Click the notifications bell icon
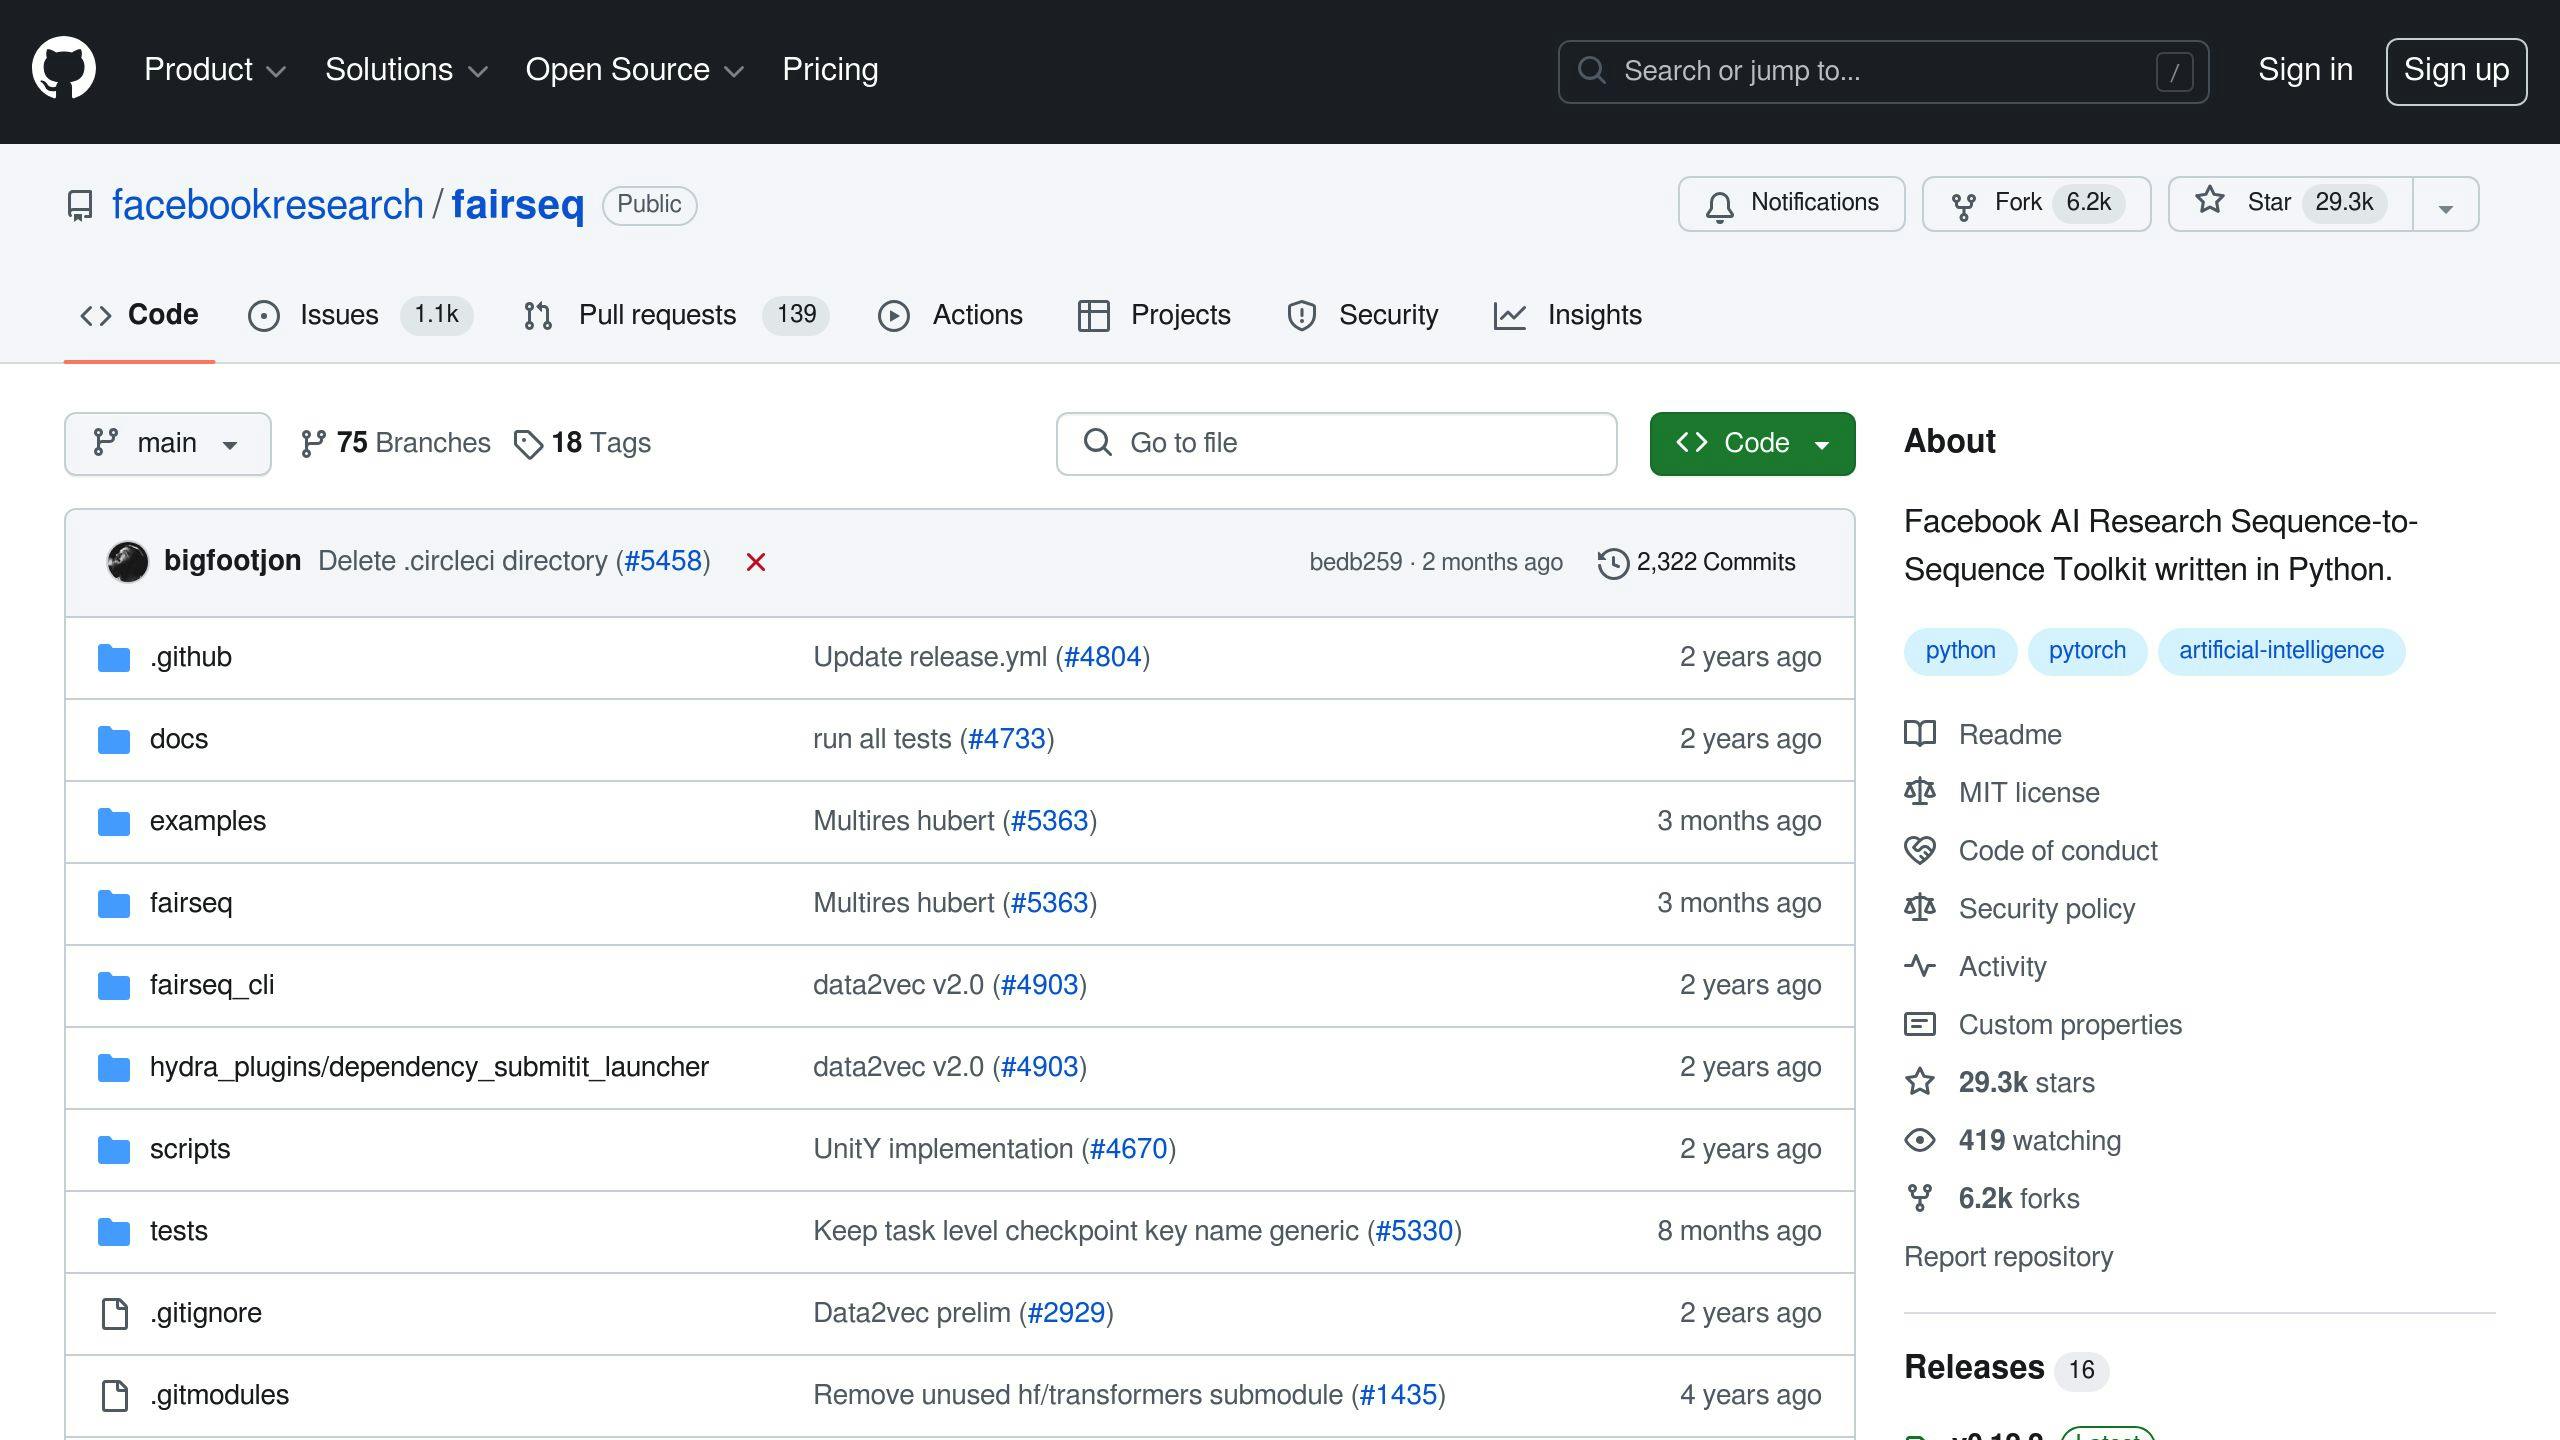 (1719, 205)
